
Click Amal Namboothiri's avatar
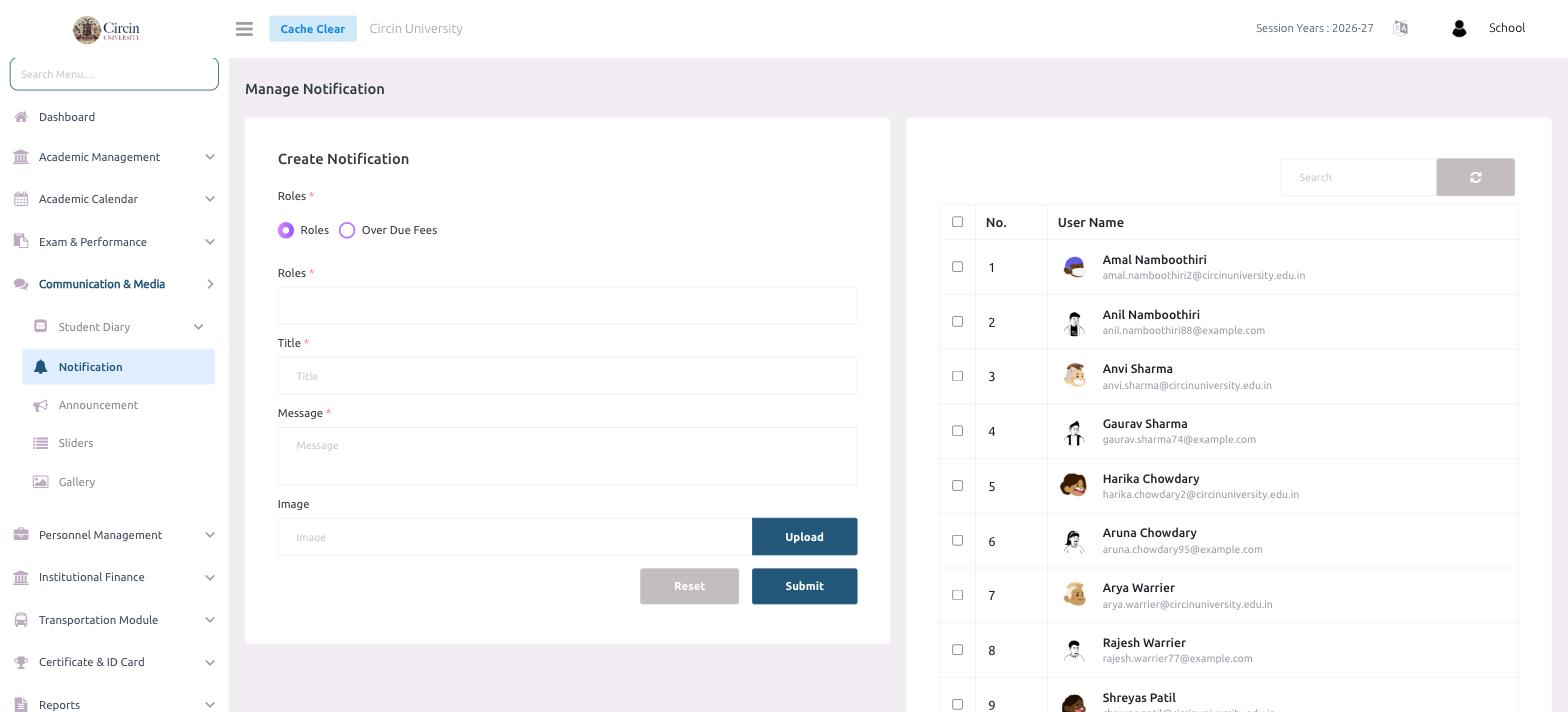pos(1074,267)
